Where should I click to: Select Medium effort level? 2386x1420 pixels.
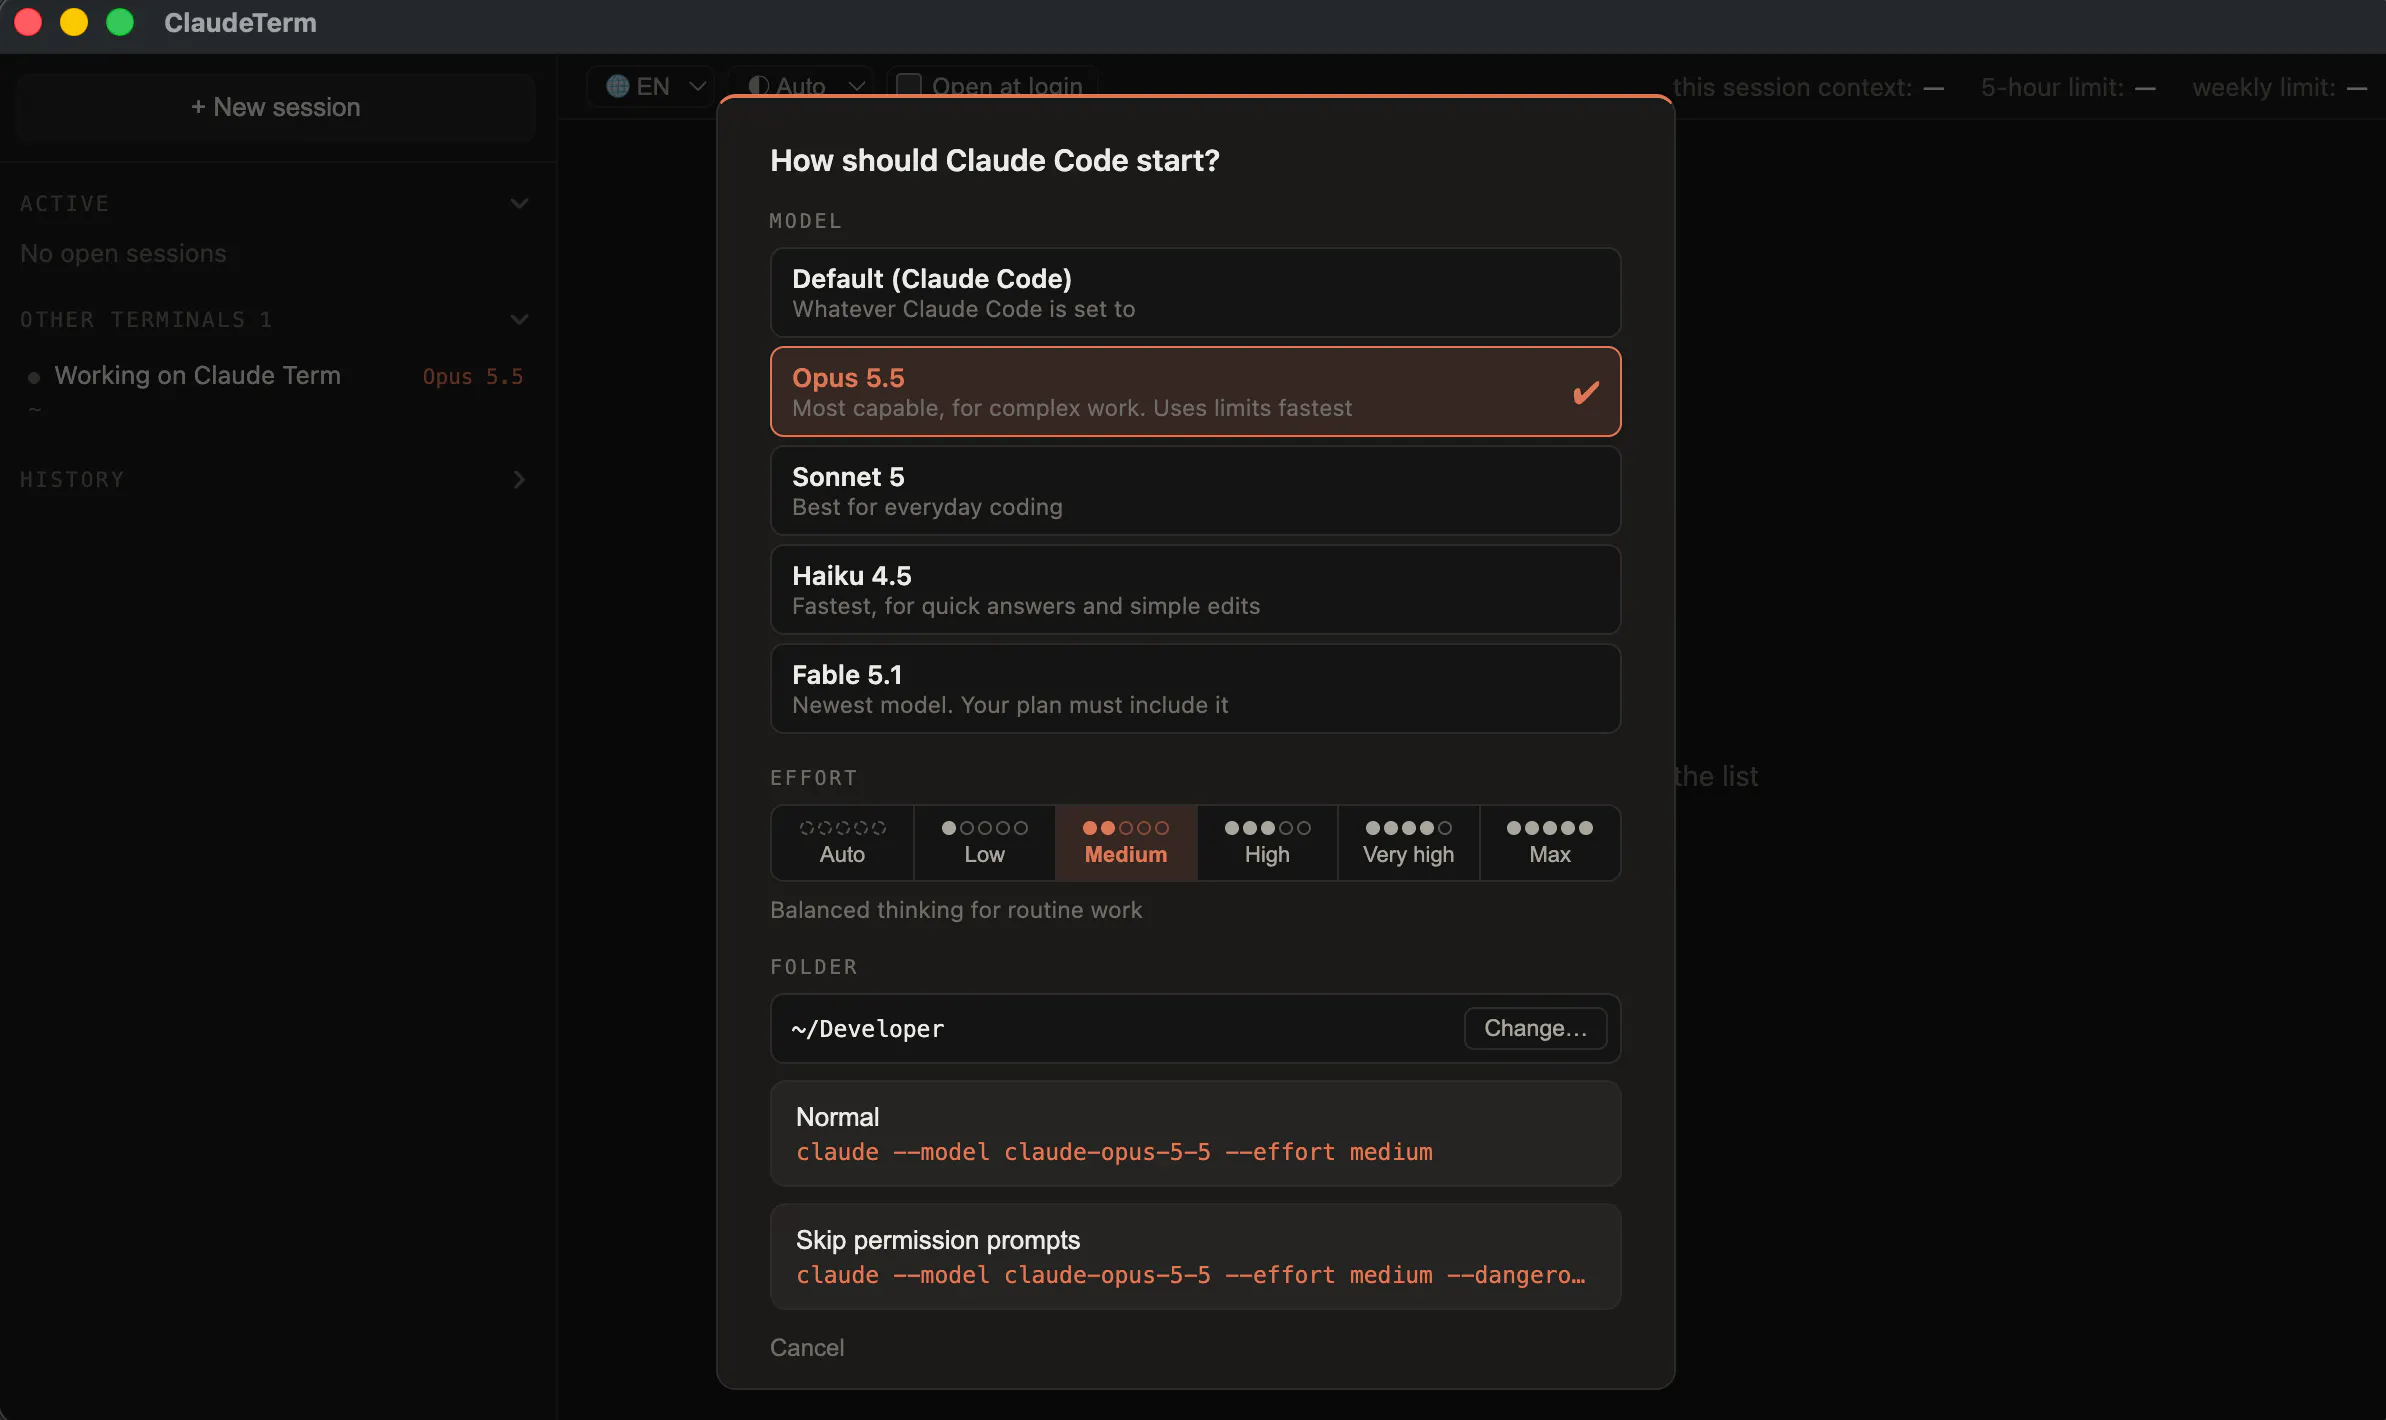point(1126,843)
